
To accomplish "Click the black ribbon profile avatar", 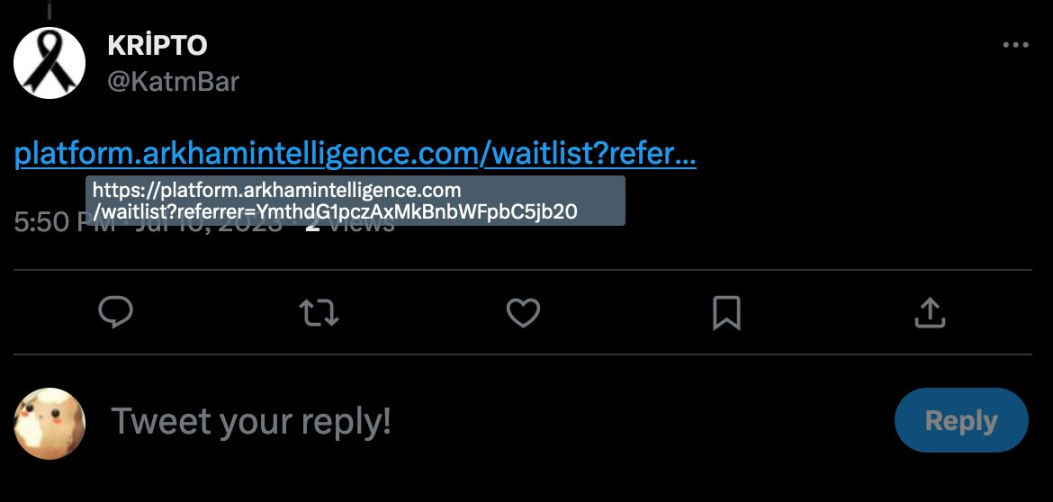I will (x=49, y=63).
